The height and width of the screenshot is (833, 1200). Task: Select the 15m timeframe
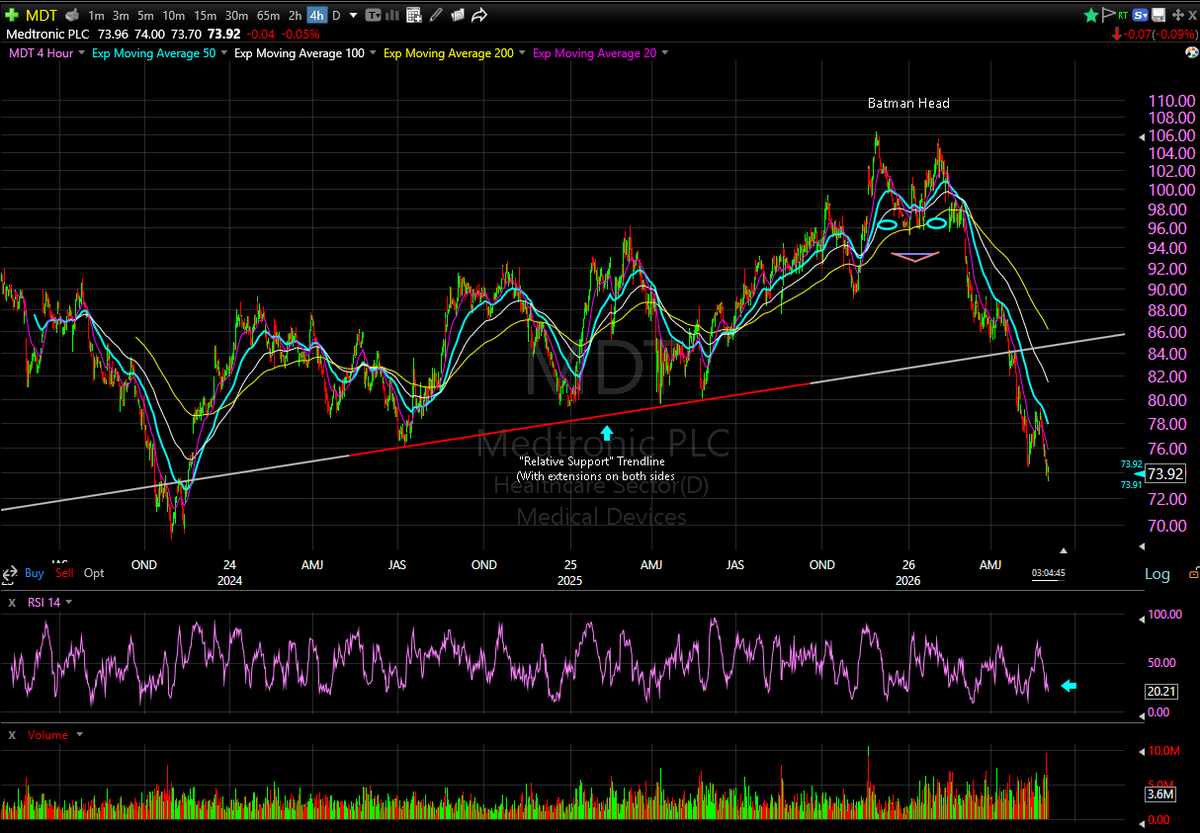click(x=206, y=15)
